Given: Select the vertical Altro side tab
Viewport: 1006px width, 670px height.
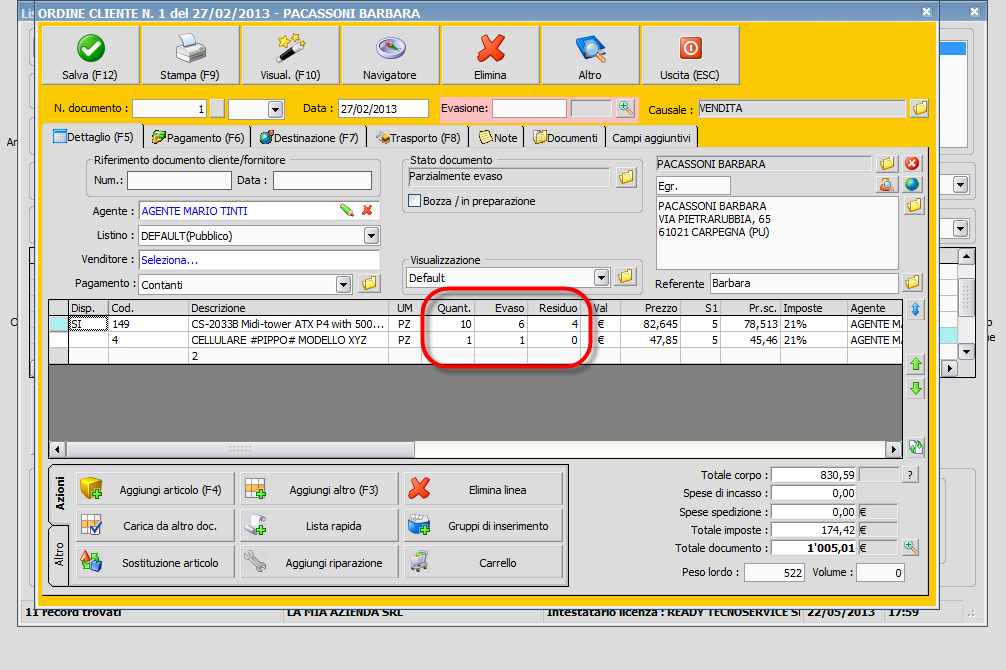Looking at the screenshot, I should [x=59, y=556].
